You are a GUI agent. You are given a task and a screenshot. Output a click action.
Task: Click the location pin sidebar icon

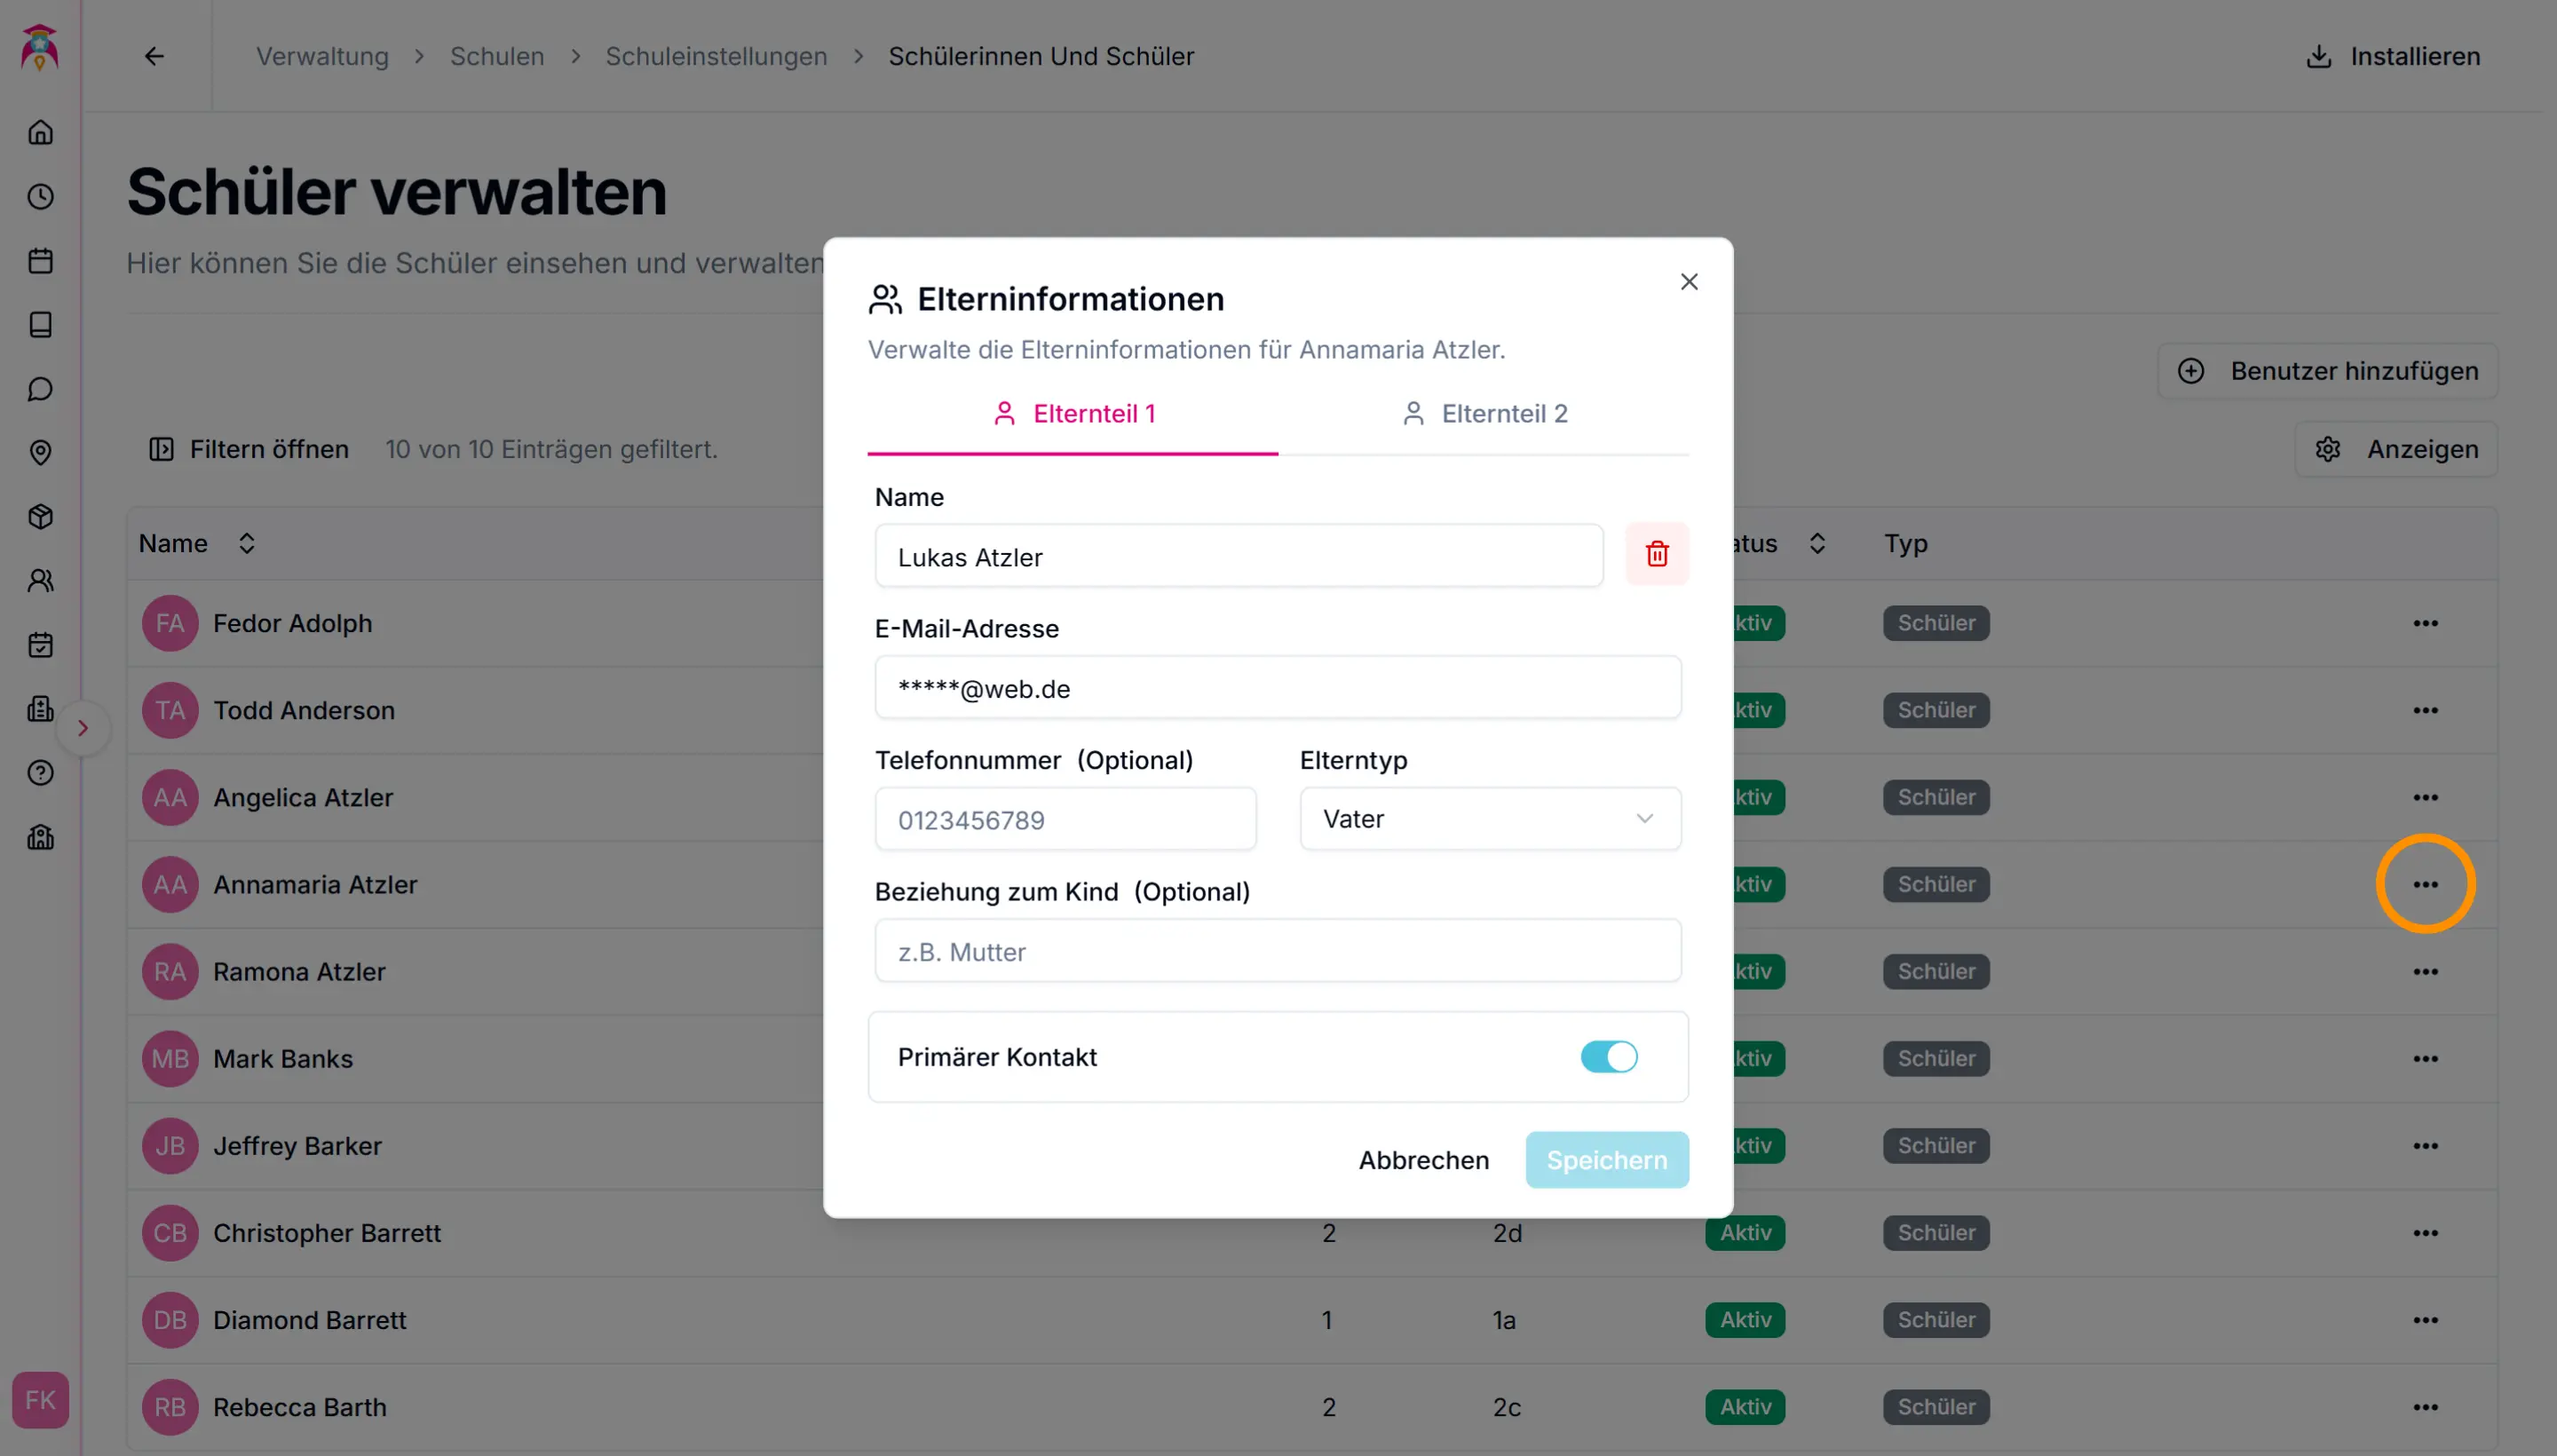(40, 453)
